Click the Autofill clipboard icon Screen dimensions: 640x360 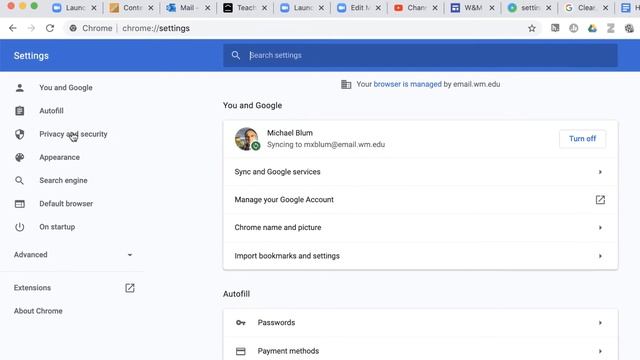[x=20, y=111]
